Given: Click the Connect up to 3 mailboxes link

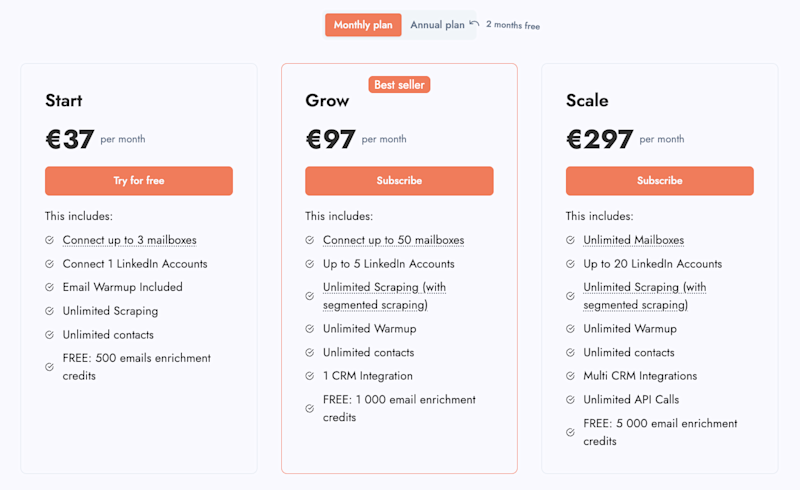Looking at the screenshot, I should tap(129, 240).
